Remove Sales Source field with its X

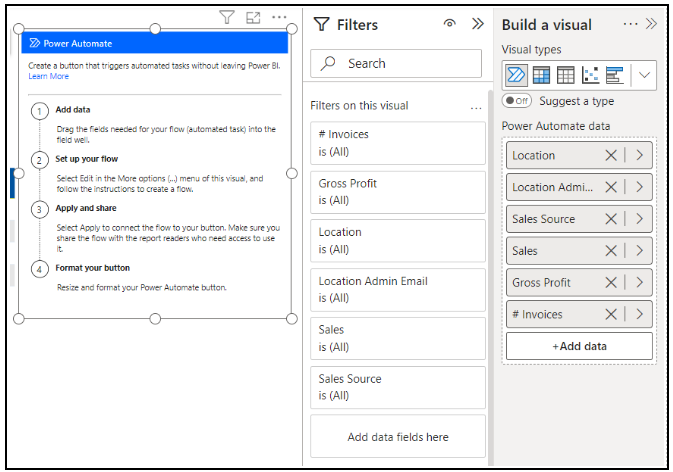[x=611, y=219]
